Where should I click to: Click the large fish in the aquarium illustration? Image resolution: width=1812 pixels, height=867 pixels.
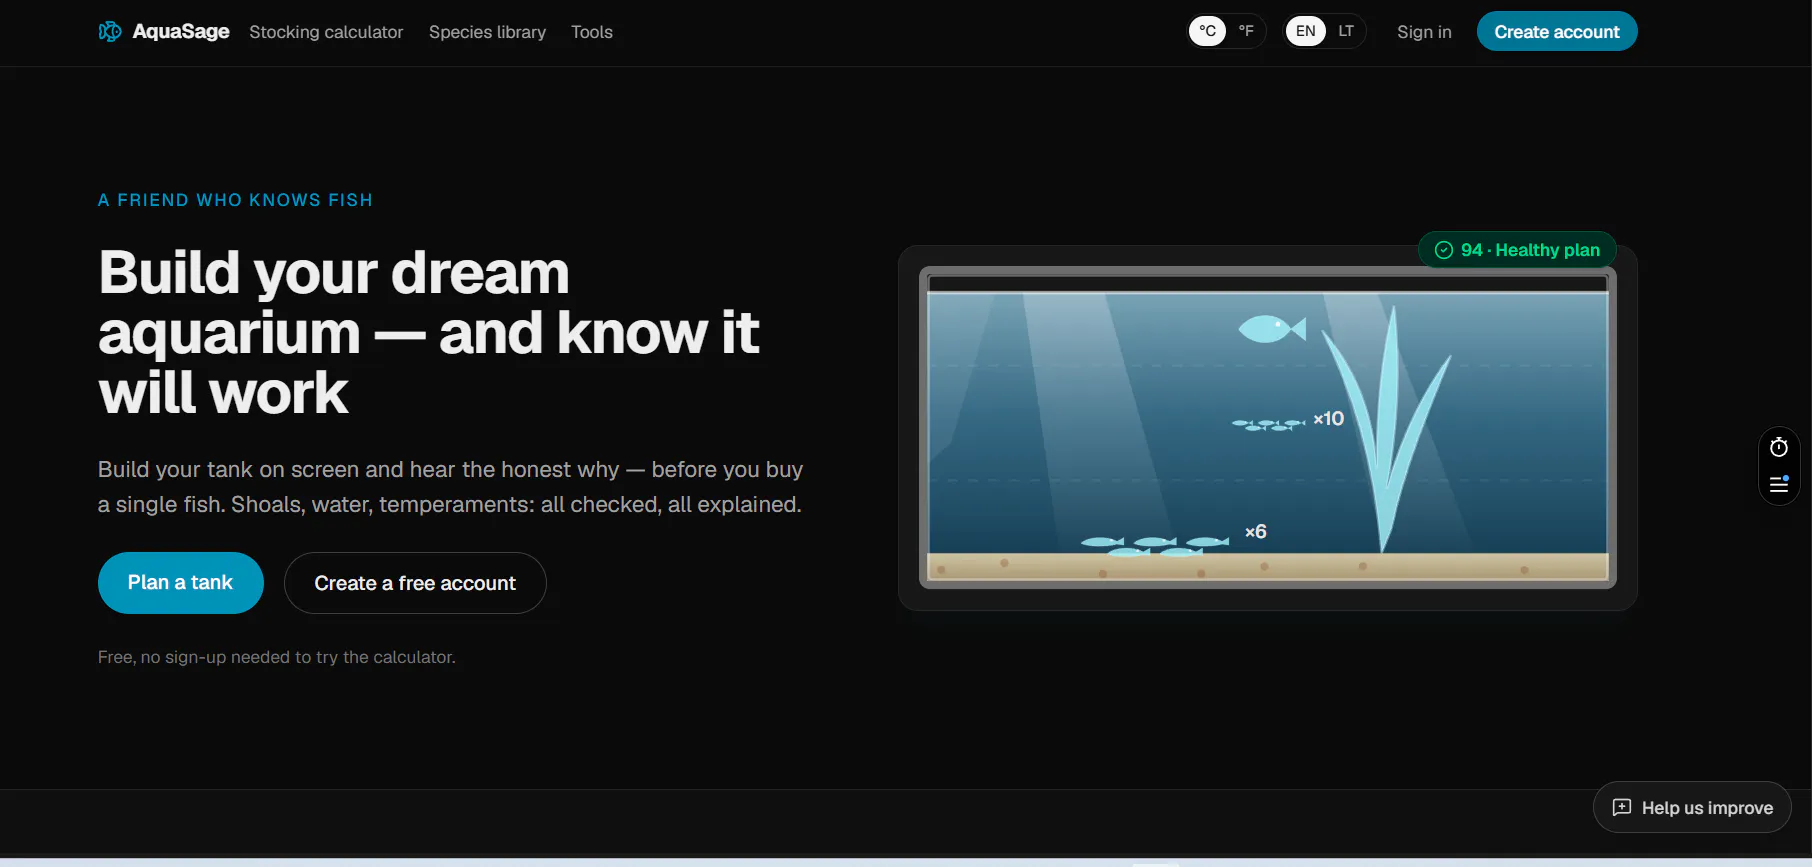click(1272, 328)
